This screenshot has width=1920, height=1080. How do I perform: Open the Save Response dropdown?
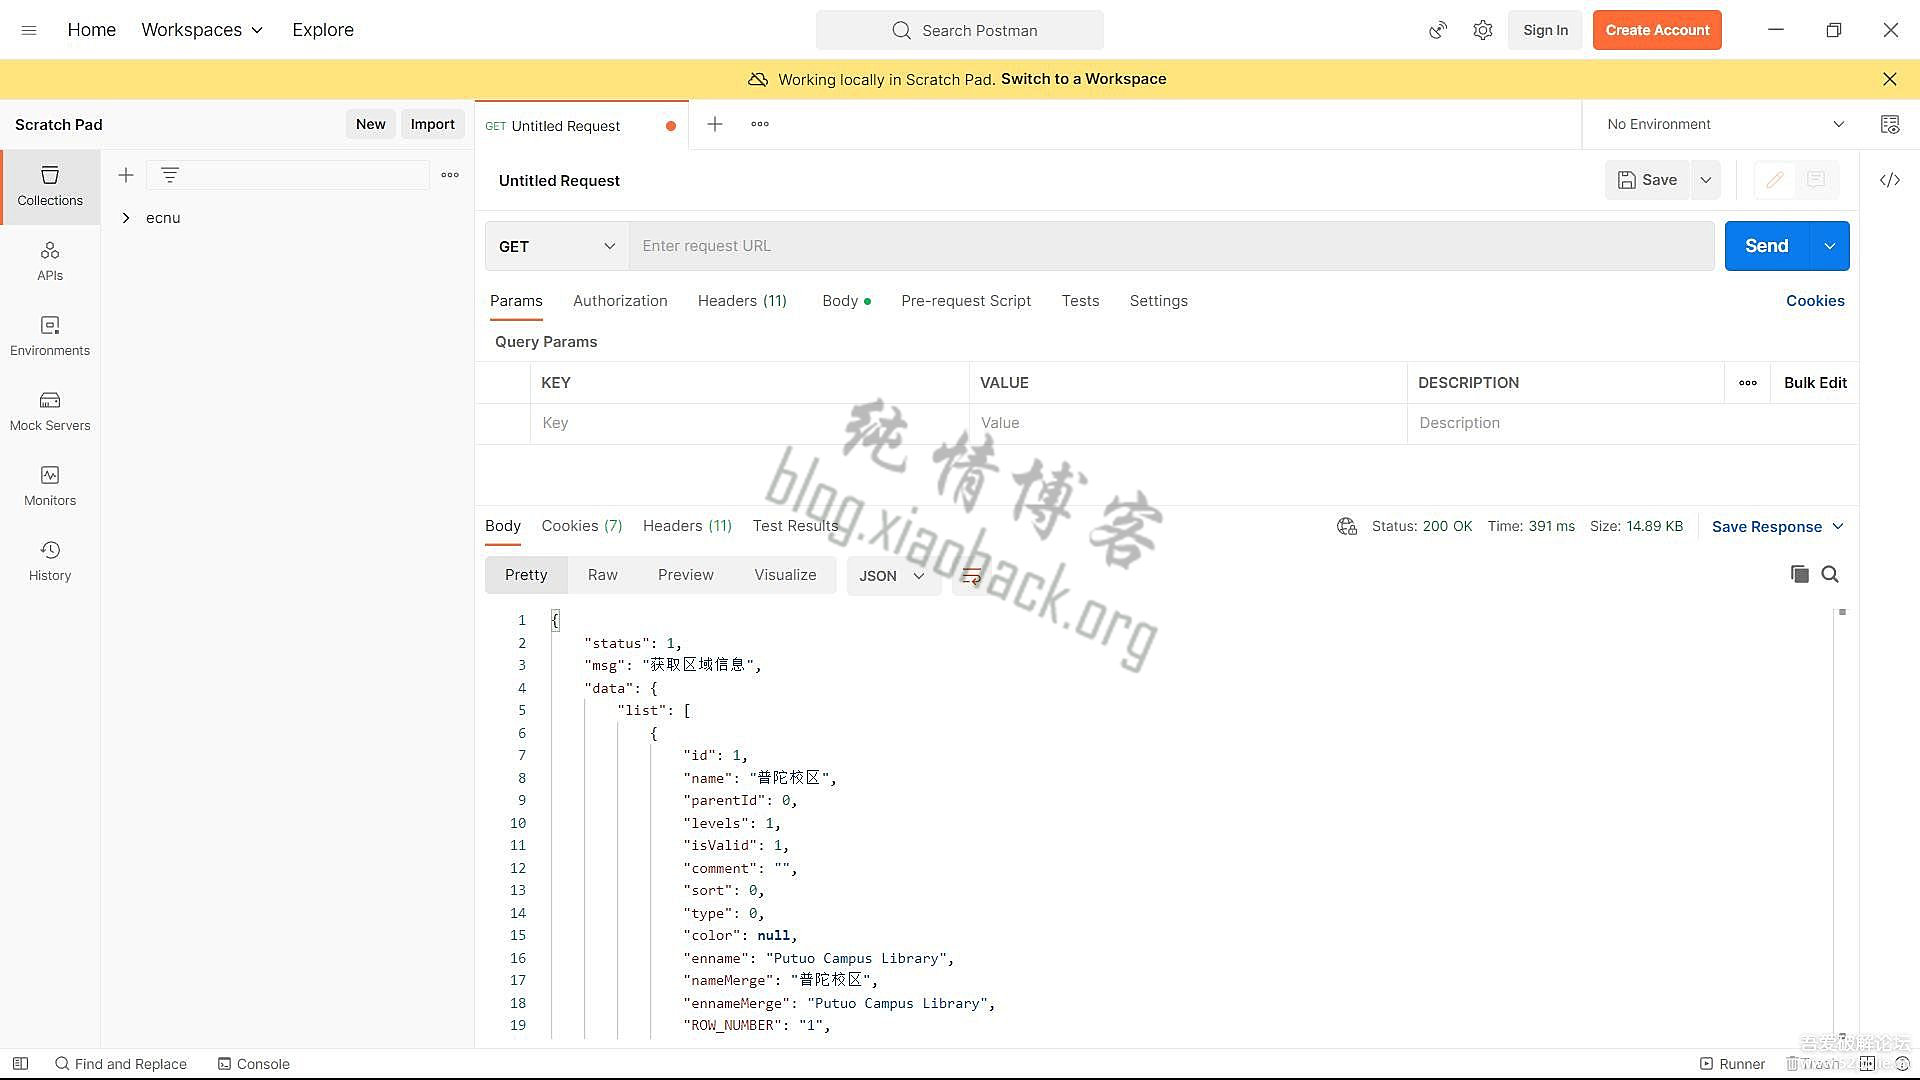pos(1777,527)
